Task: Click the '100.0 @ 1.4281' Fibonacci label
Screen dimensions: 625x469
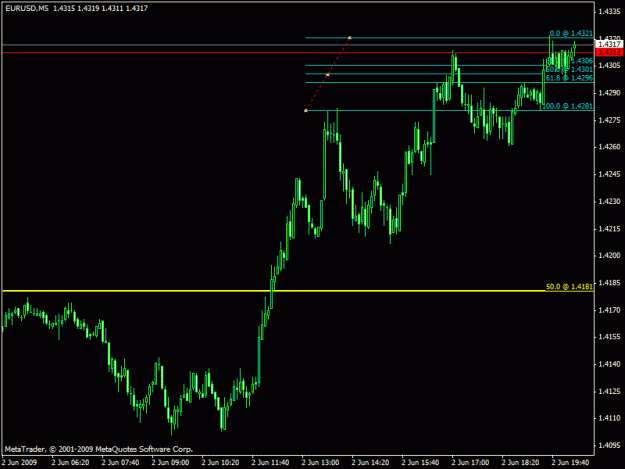Action: [567, 106]
